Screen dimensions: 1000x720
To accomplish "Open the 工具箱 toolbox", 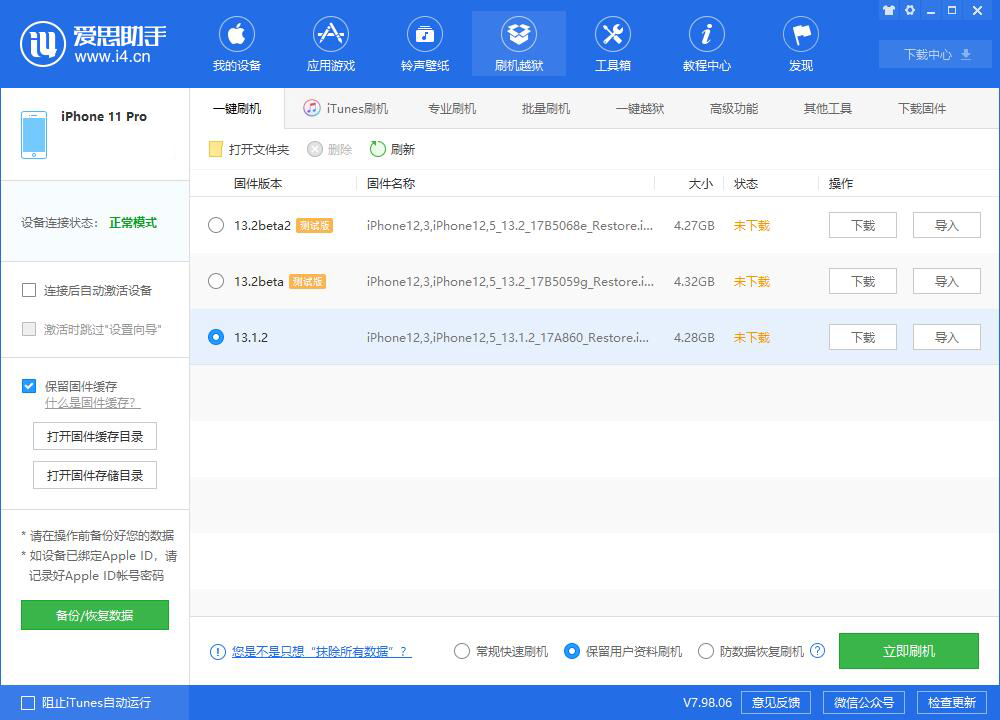I will (612, 43).
